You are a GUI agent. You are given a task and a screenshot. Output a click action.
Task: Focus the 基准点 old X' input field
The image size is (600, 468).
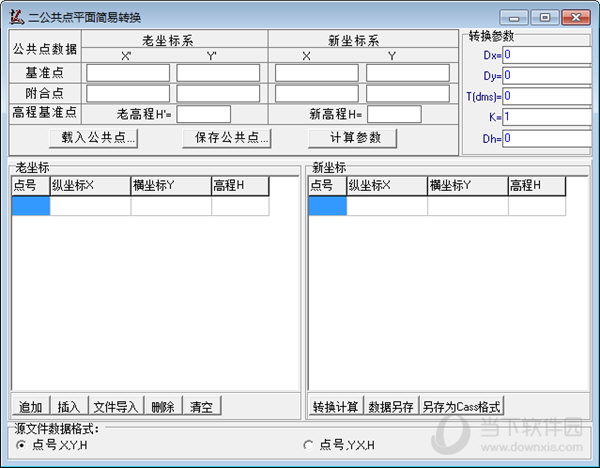pyautogui.click(x=128, y=73)
